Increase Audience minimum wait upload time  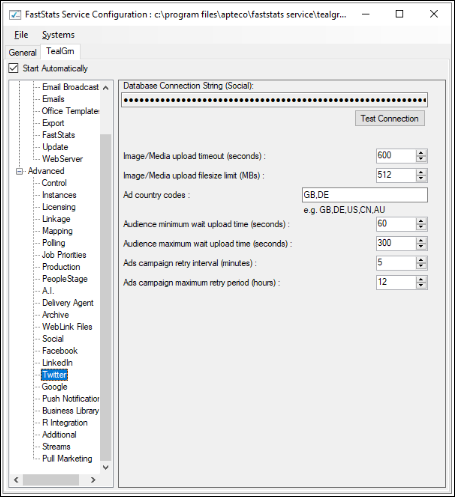tap(421, 221)
